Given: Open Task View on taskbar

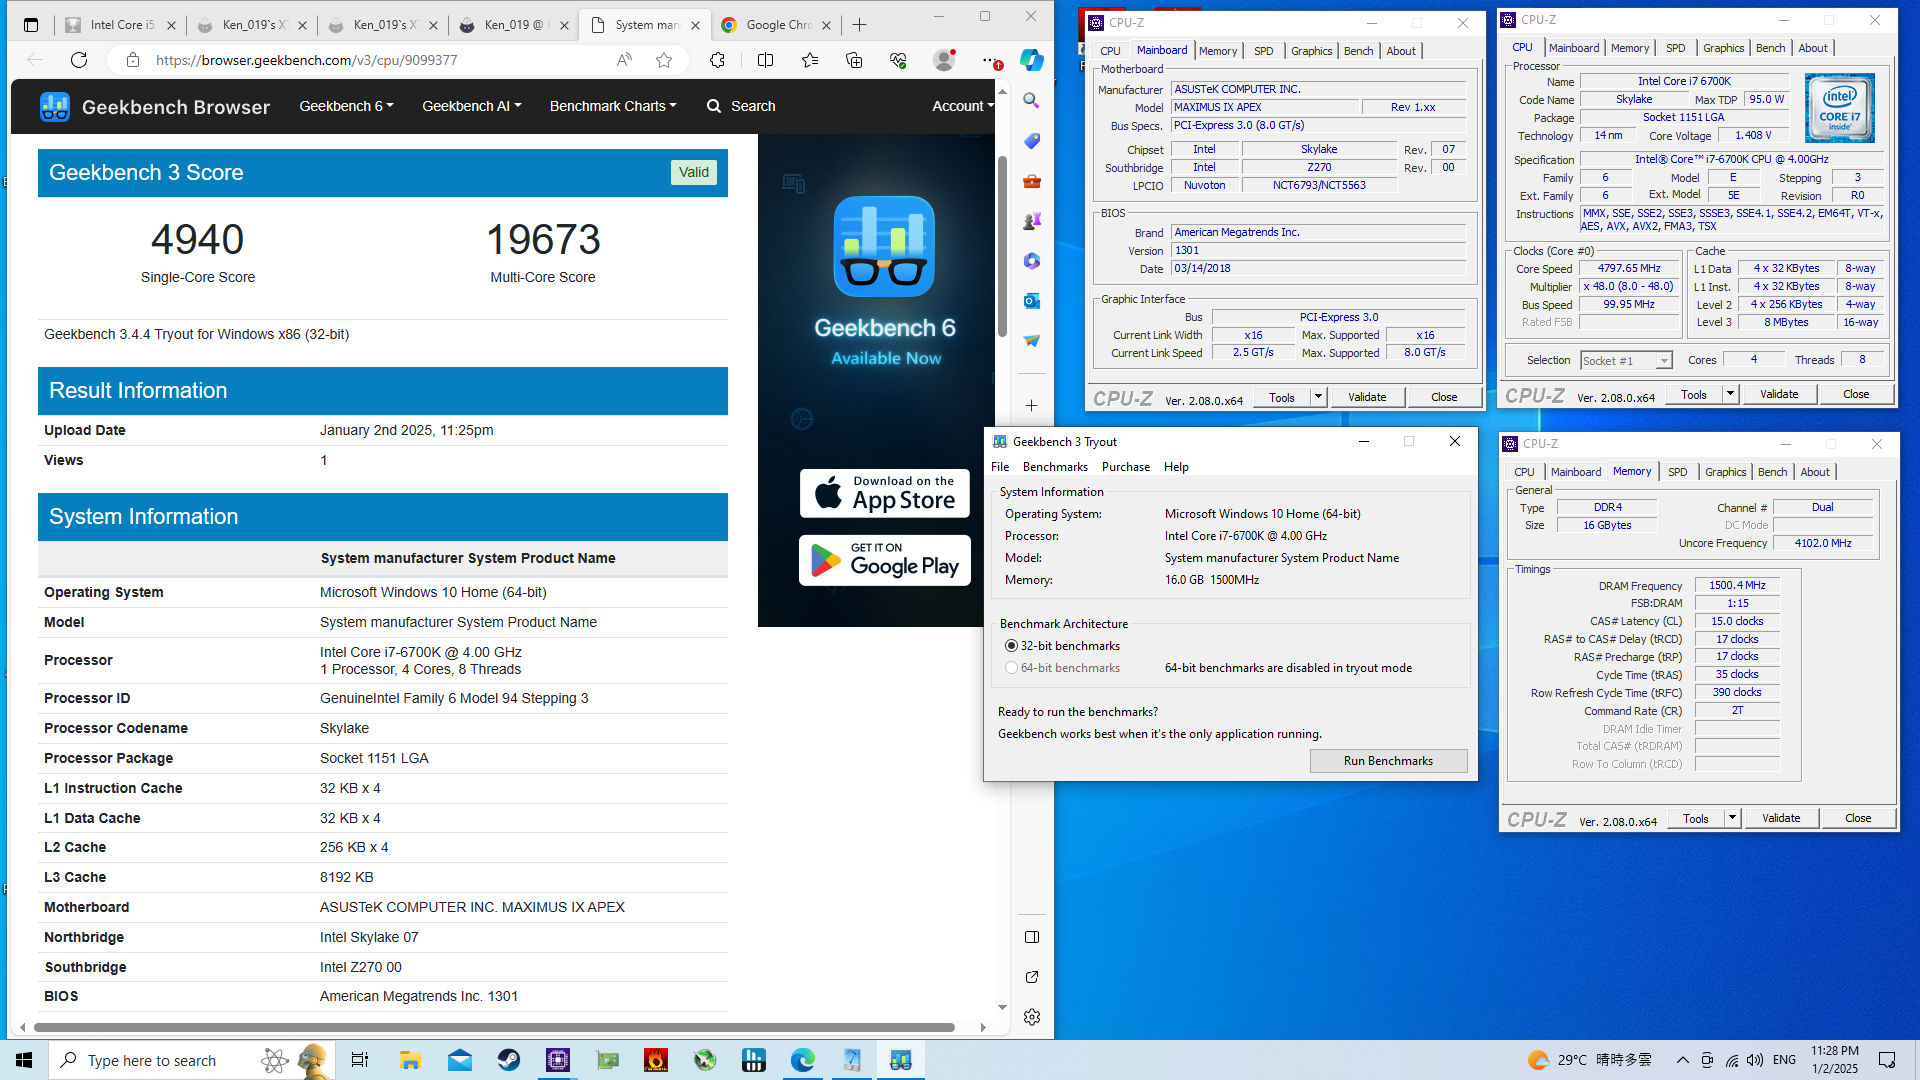Looking at the screenshot, I should tap(360, 1060).
